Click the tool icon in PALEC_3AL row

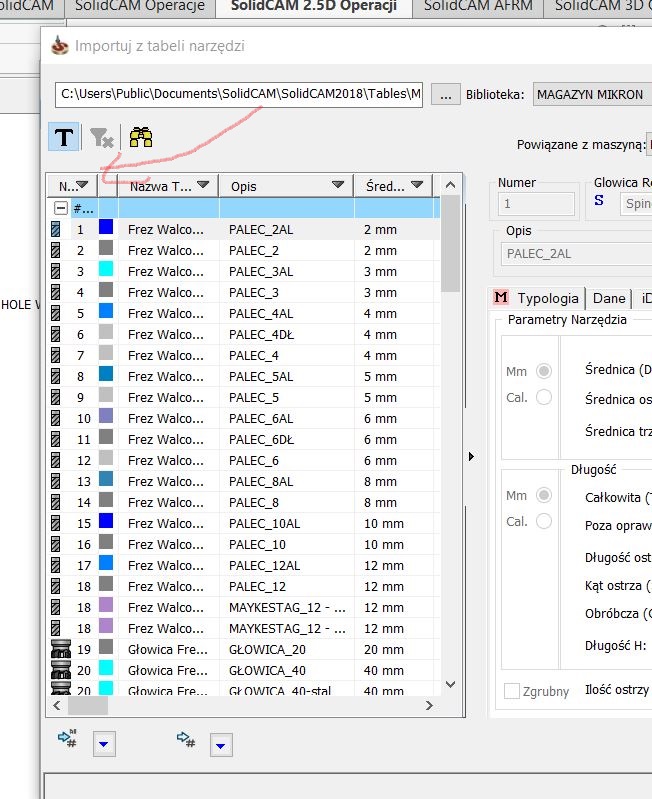(56, 271)
